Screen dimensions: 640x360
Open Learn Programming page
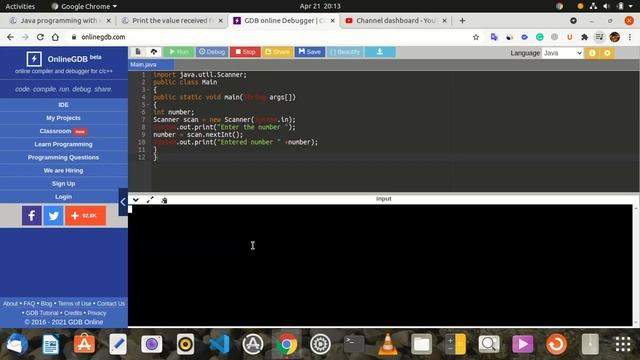click(x=63, y=144)
